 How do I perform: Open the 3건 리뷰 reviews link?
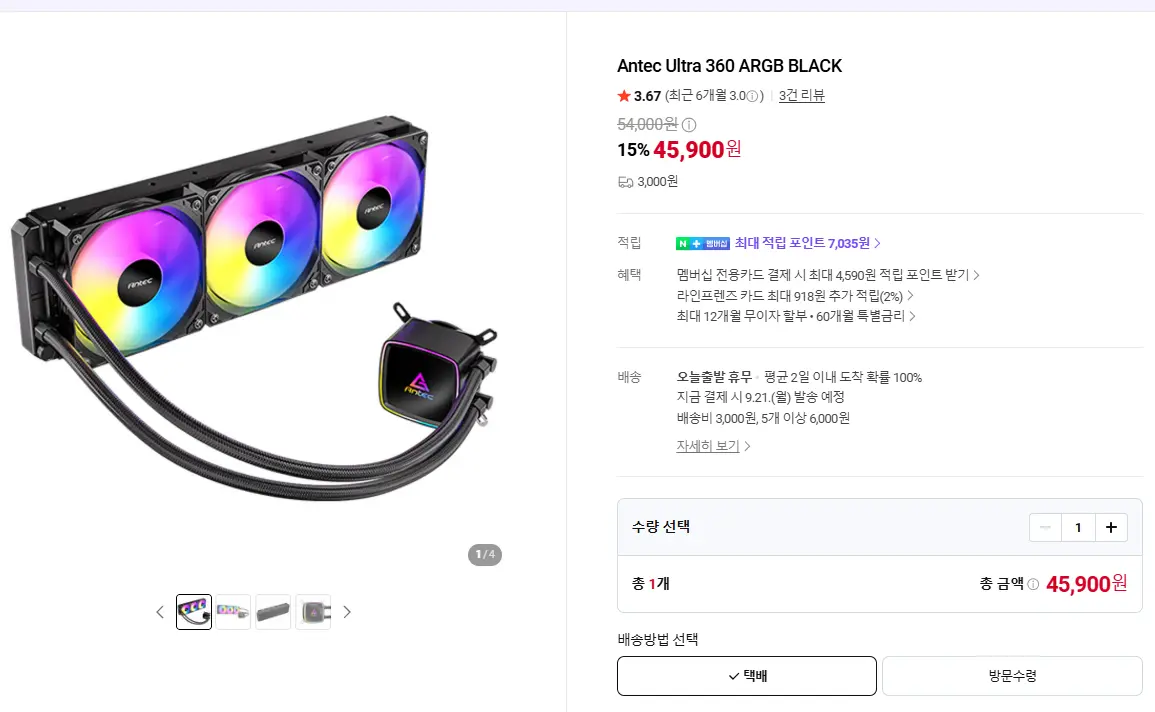(801, 96)
